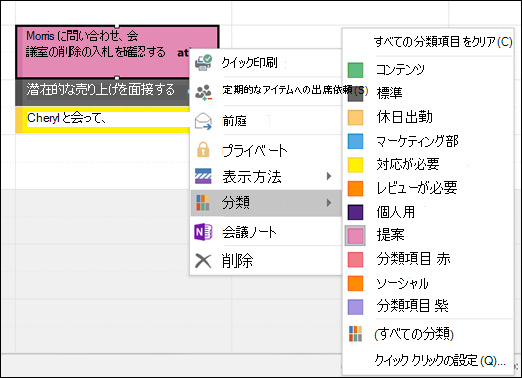Pick the lavender 分類項目 紫 swatch
Screen dimensions: 522x378
(x=355, y=307)
